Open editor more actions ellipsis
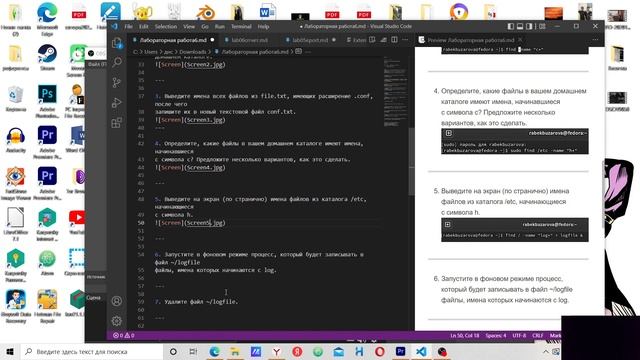Screen dimensions: 640x360 click(x=405, y=40)
